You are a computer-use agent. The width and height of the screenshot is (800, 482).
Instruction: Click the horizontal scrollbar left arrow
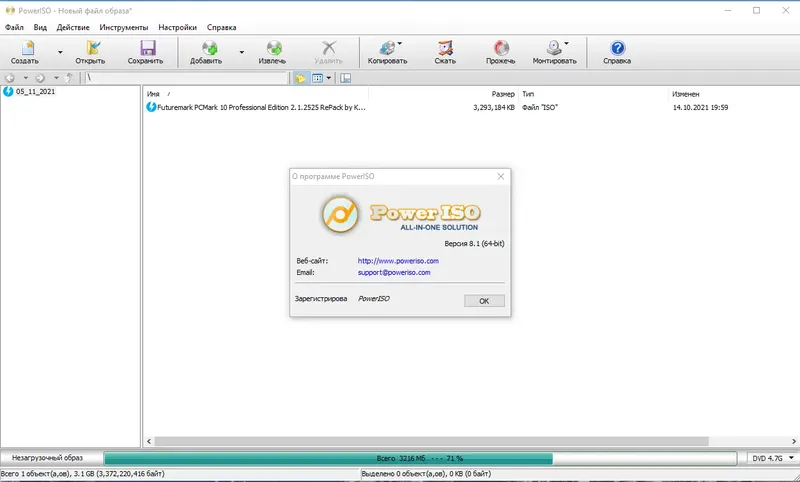click(x=149, y=441)
